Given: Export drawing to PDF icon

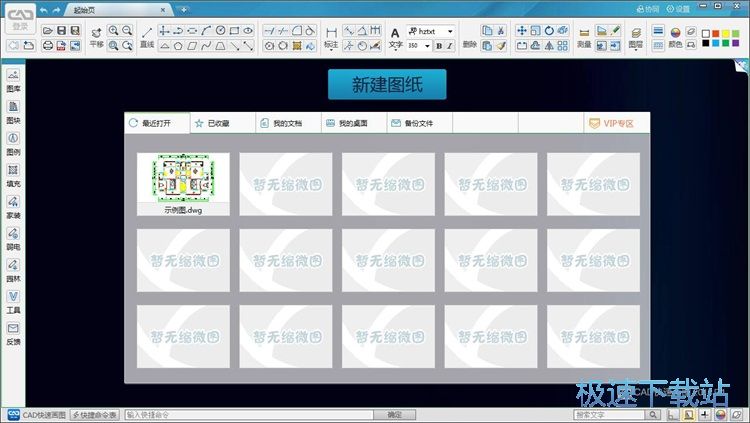Looking at the screenshot, I should [61, 46].
